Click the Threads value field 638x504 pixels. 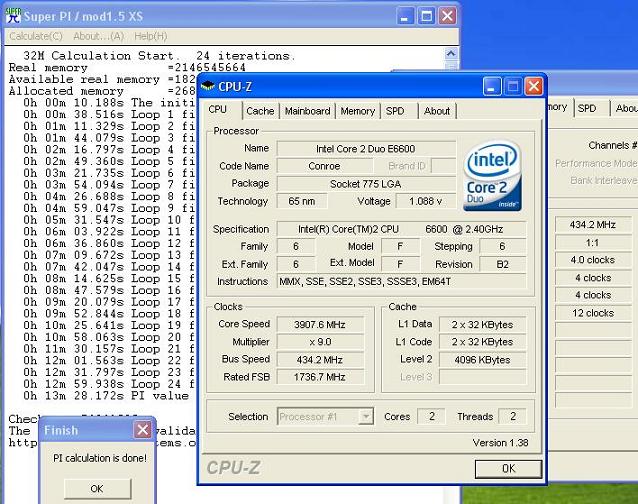512,416
